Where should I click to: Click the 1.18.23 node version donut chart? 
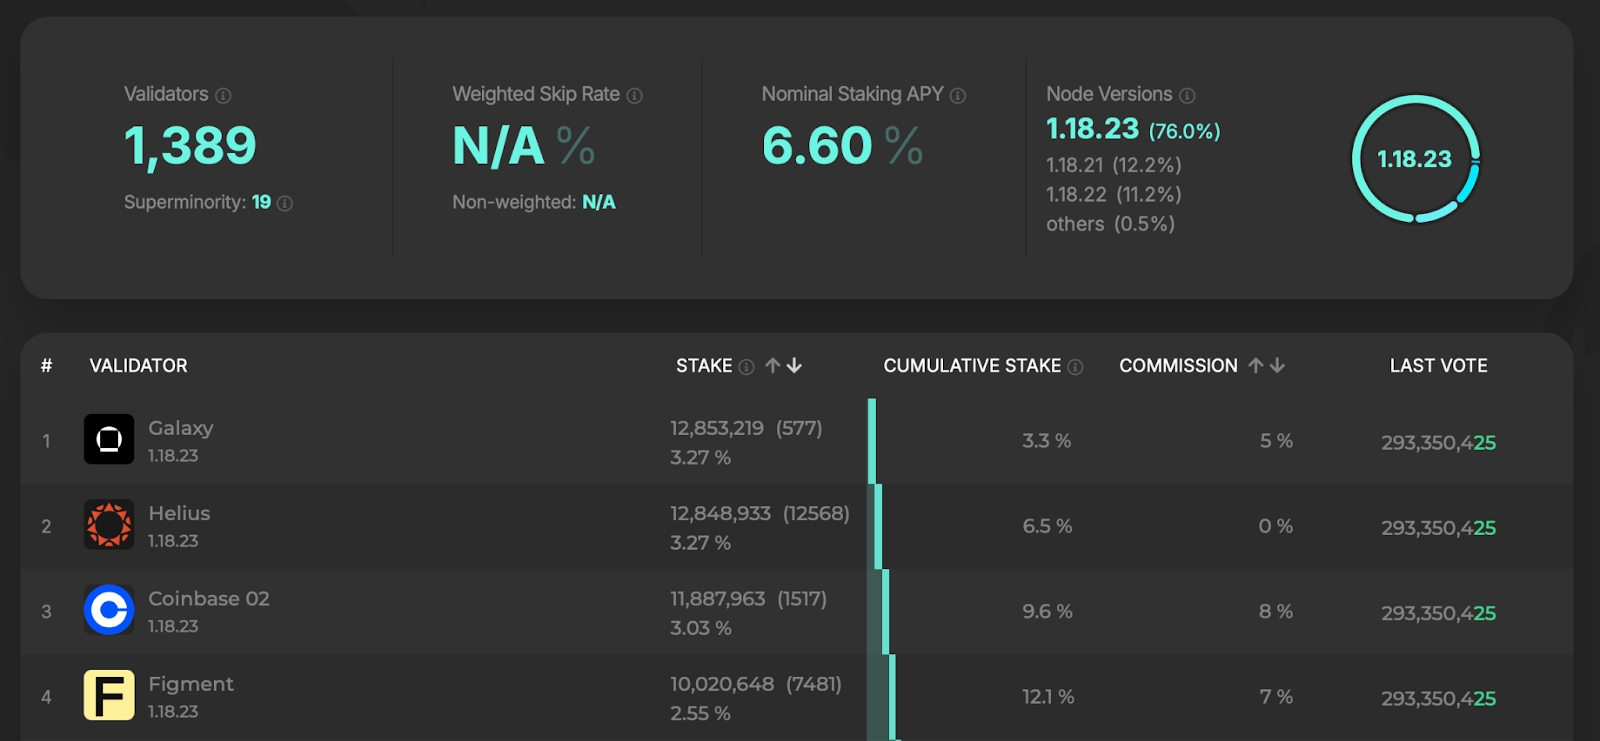[x=1415, y=159]
